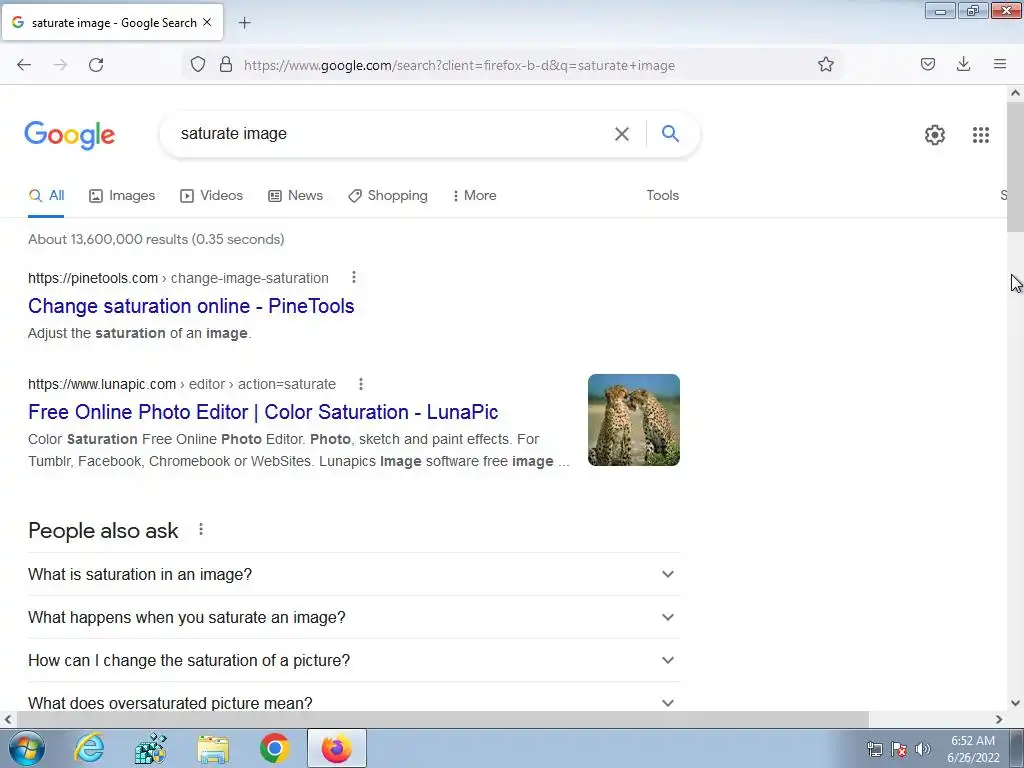1024x768 pixels.
Task: Click inside the Google search input field
Action: [392, 134]
